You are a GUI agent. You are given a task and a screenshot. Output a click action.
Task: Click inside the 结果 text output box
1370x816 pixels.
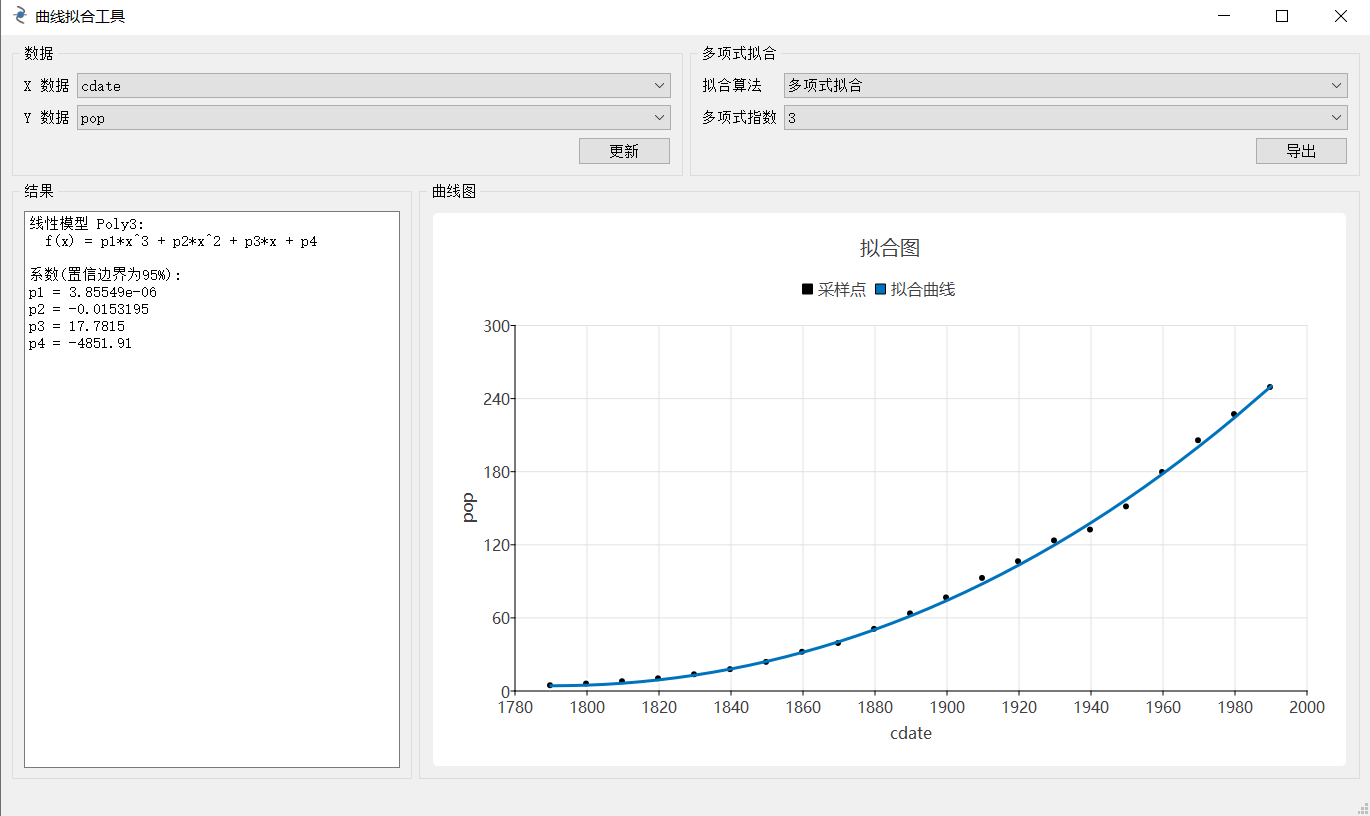[x=211, y=550]
